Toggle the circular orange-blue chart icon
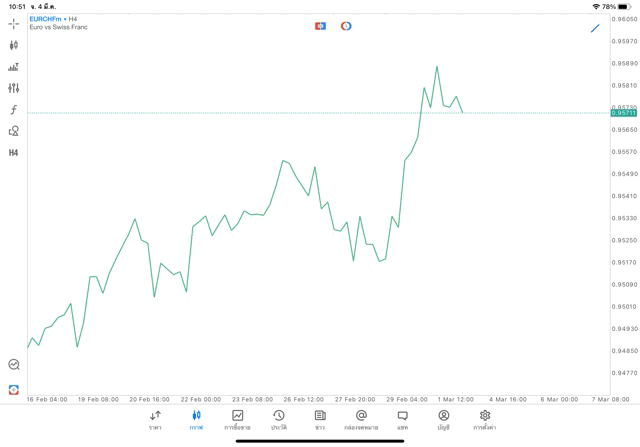The width and height of the screenshot is (640, 447). 346,26
